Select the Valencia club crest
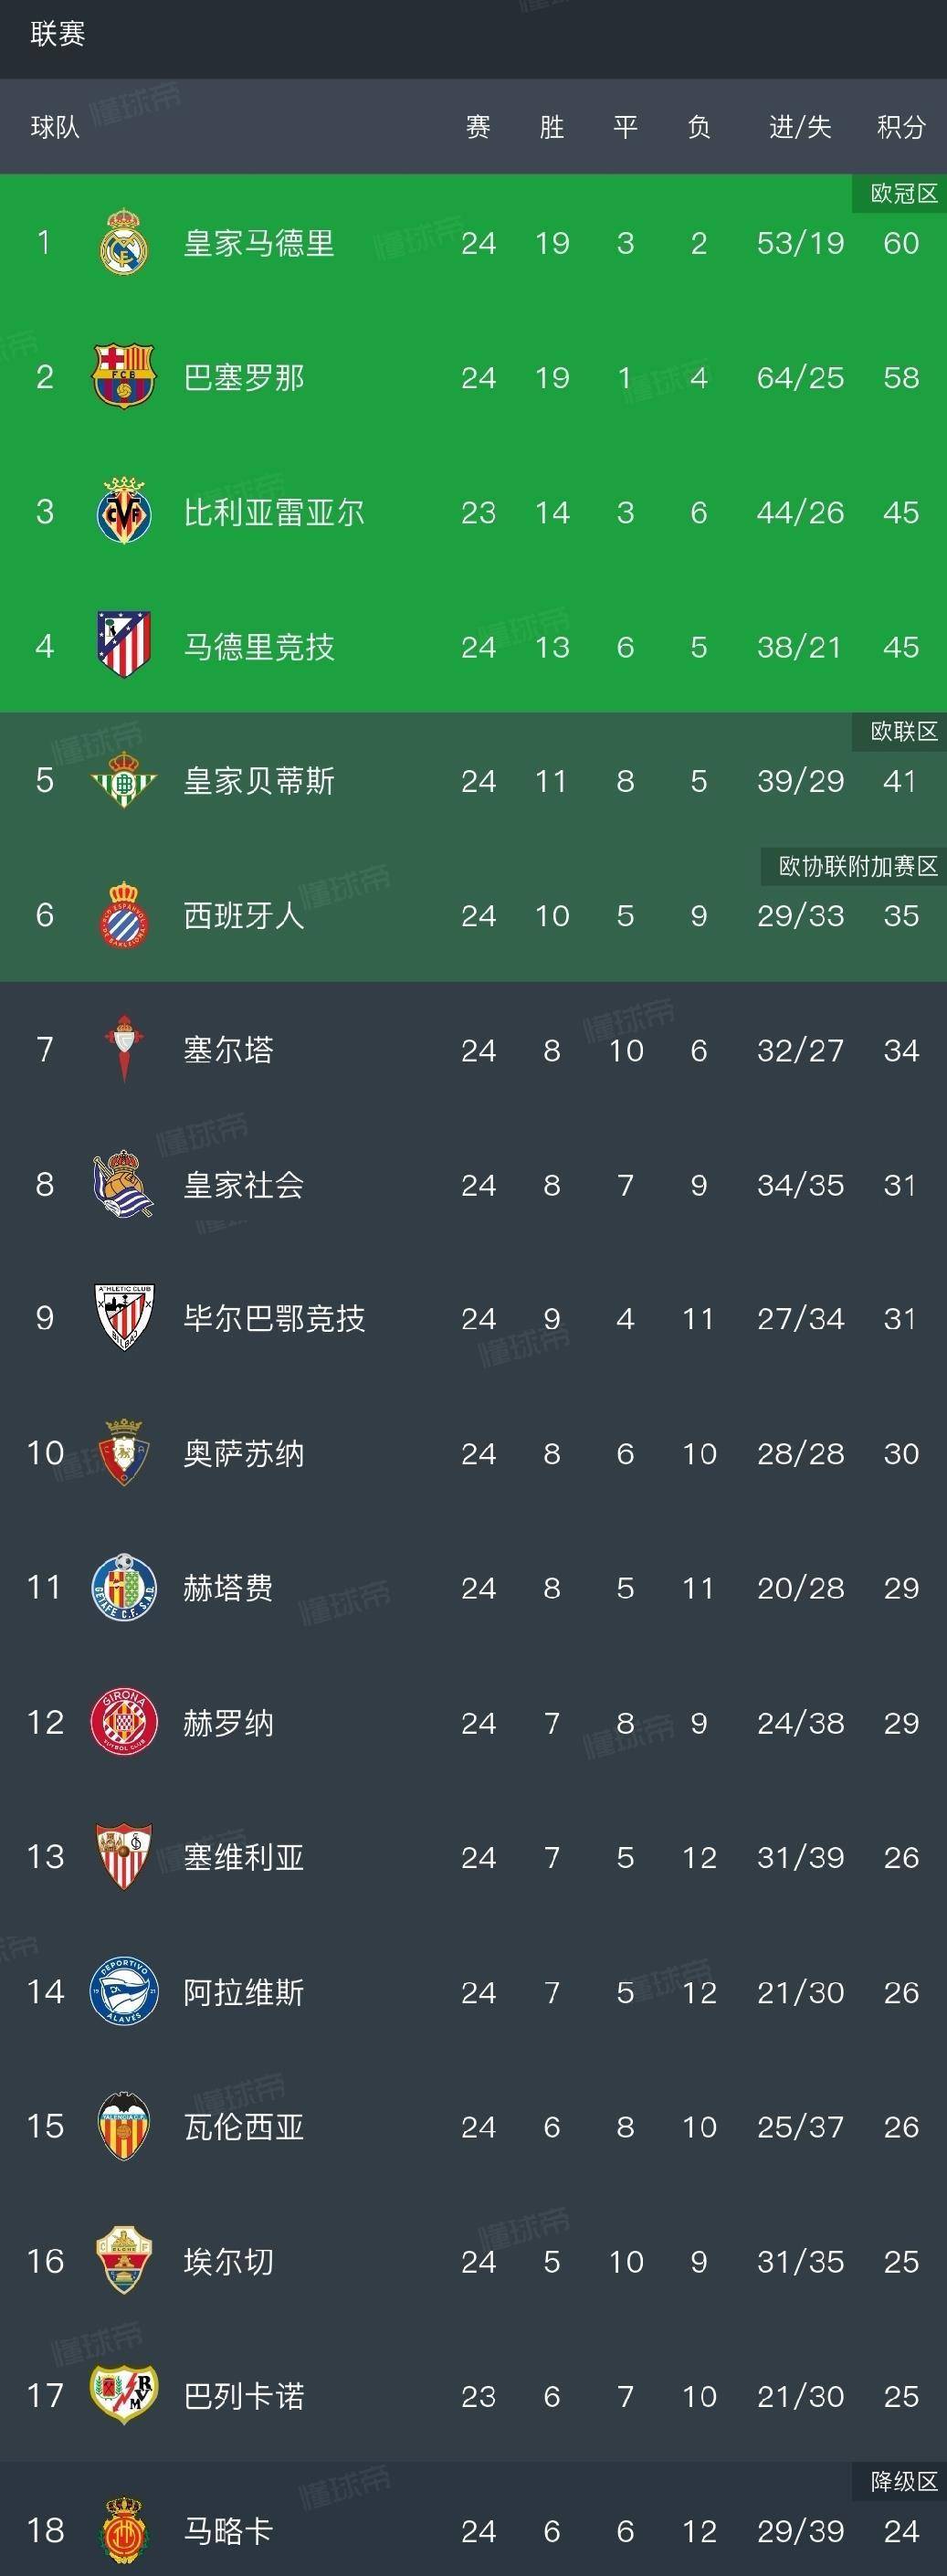 pos(122,2126)
